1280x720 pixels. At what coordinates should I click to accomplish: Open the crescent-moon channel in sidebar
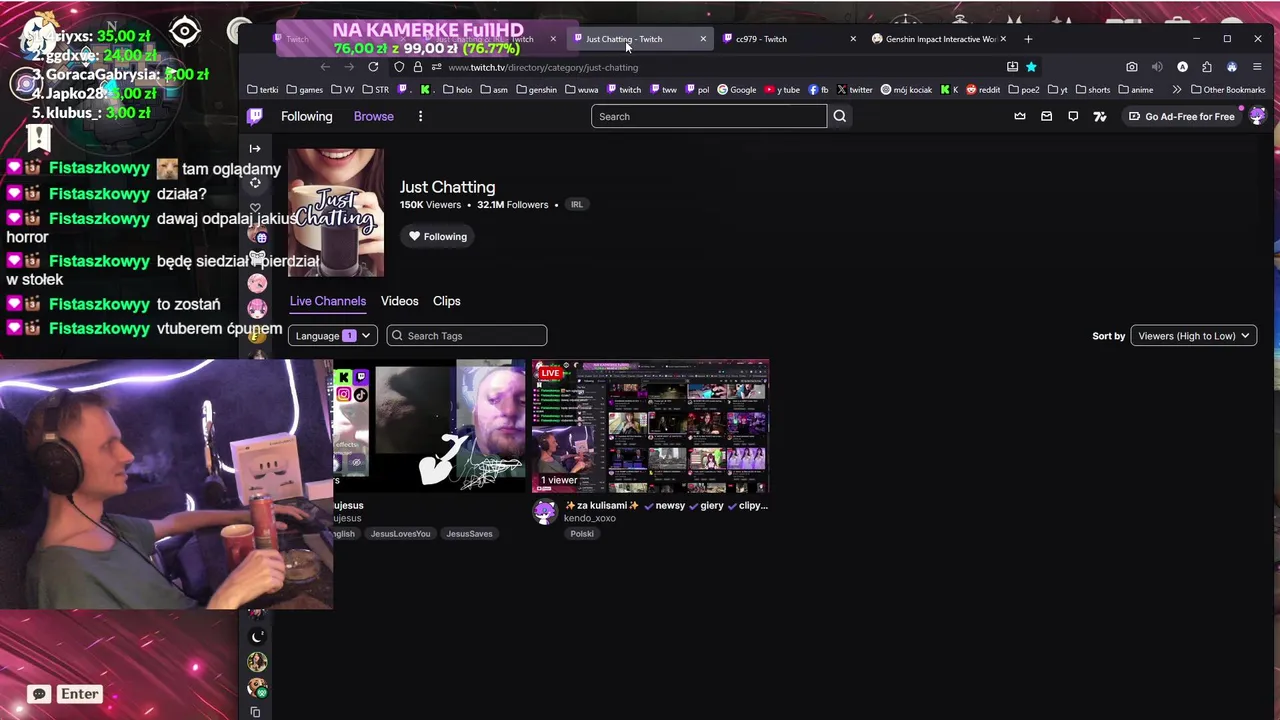(257, 636)
